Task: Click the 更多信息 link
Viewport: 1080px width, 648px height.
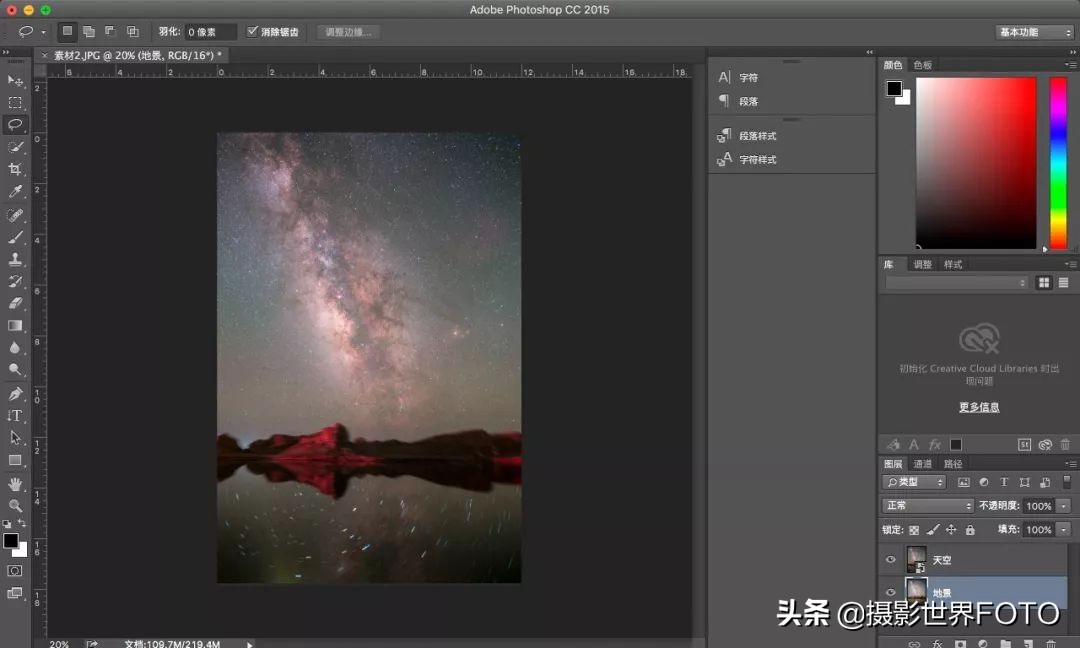Action: 978,407
